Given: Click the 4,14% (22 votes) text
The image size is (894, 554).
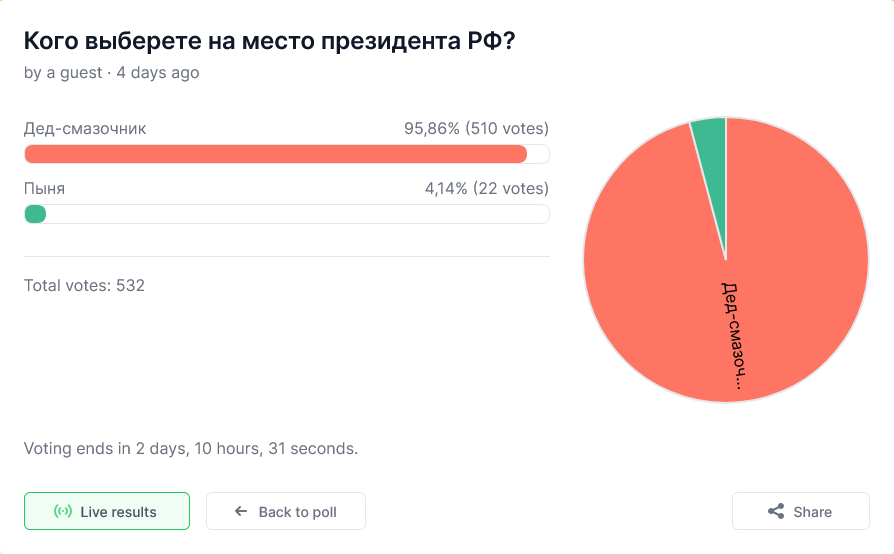Looking at the screenshot, I should click(x=486, y=189).
